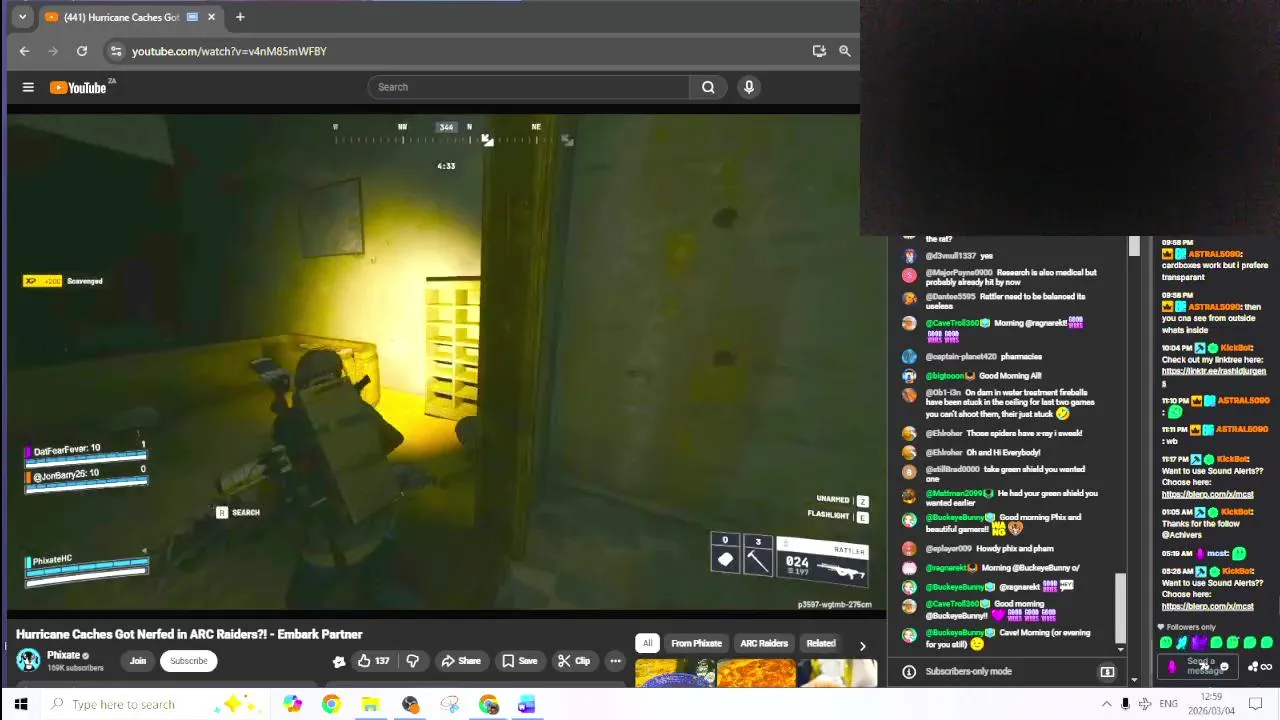Viewport: 1280px width, 720px height.
Task: Start voice search with the microphone icon
Action: coord(749,87)
